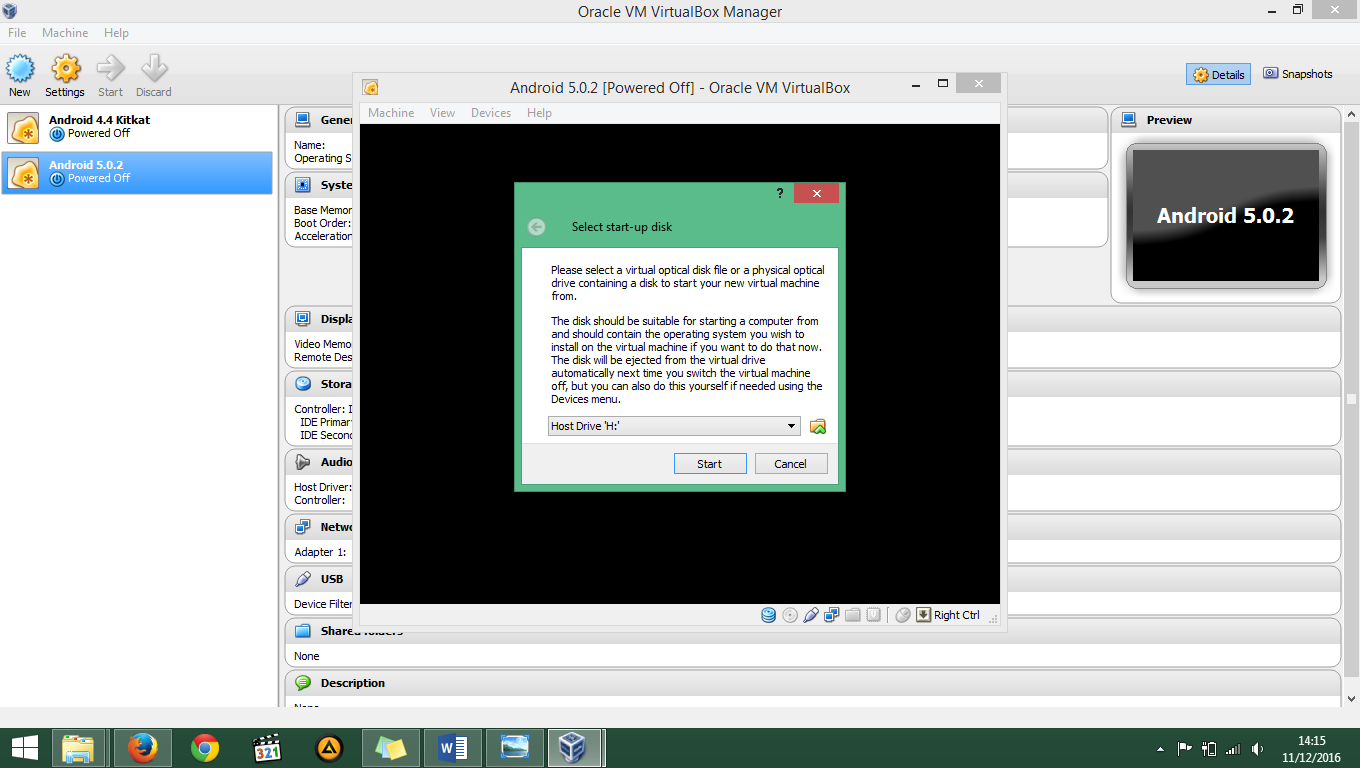Click the VirtualBox taskbar button
Image resolution: width=1360 pixels, height=768 pixels.
point(573,748)
